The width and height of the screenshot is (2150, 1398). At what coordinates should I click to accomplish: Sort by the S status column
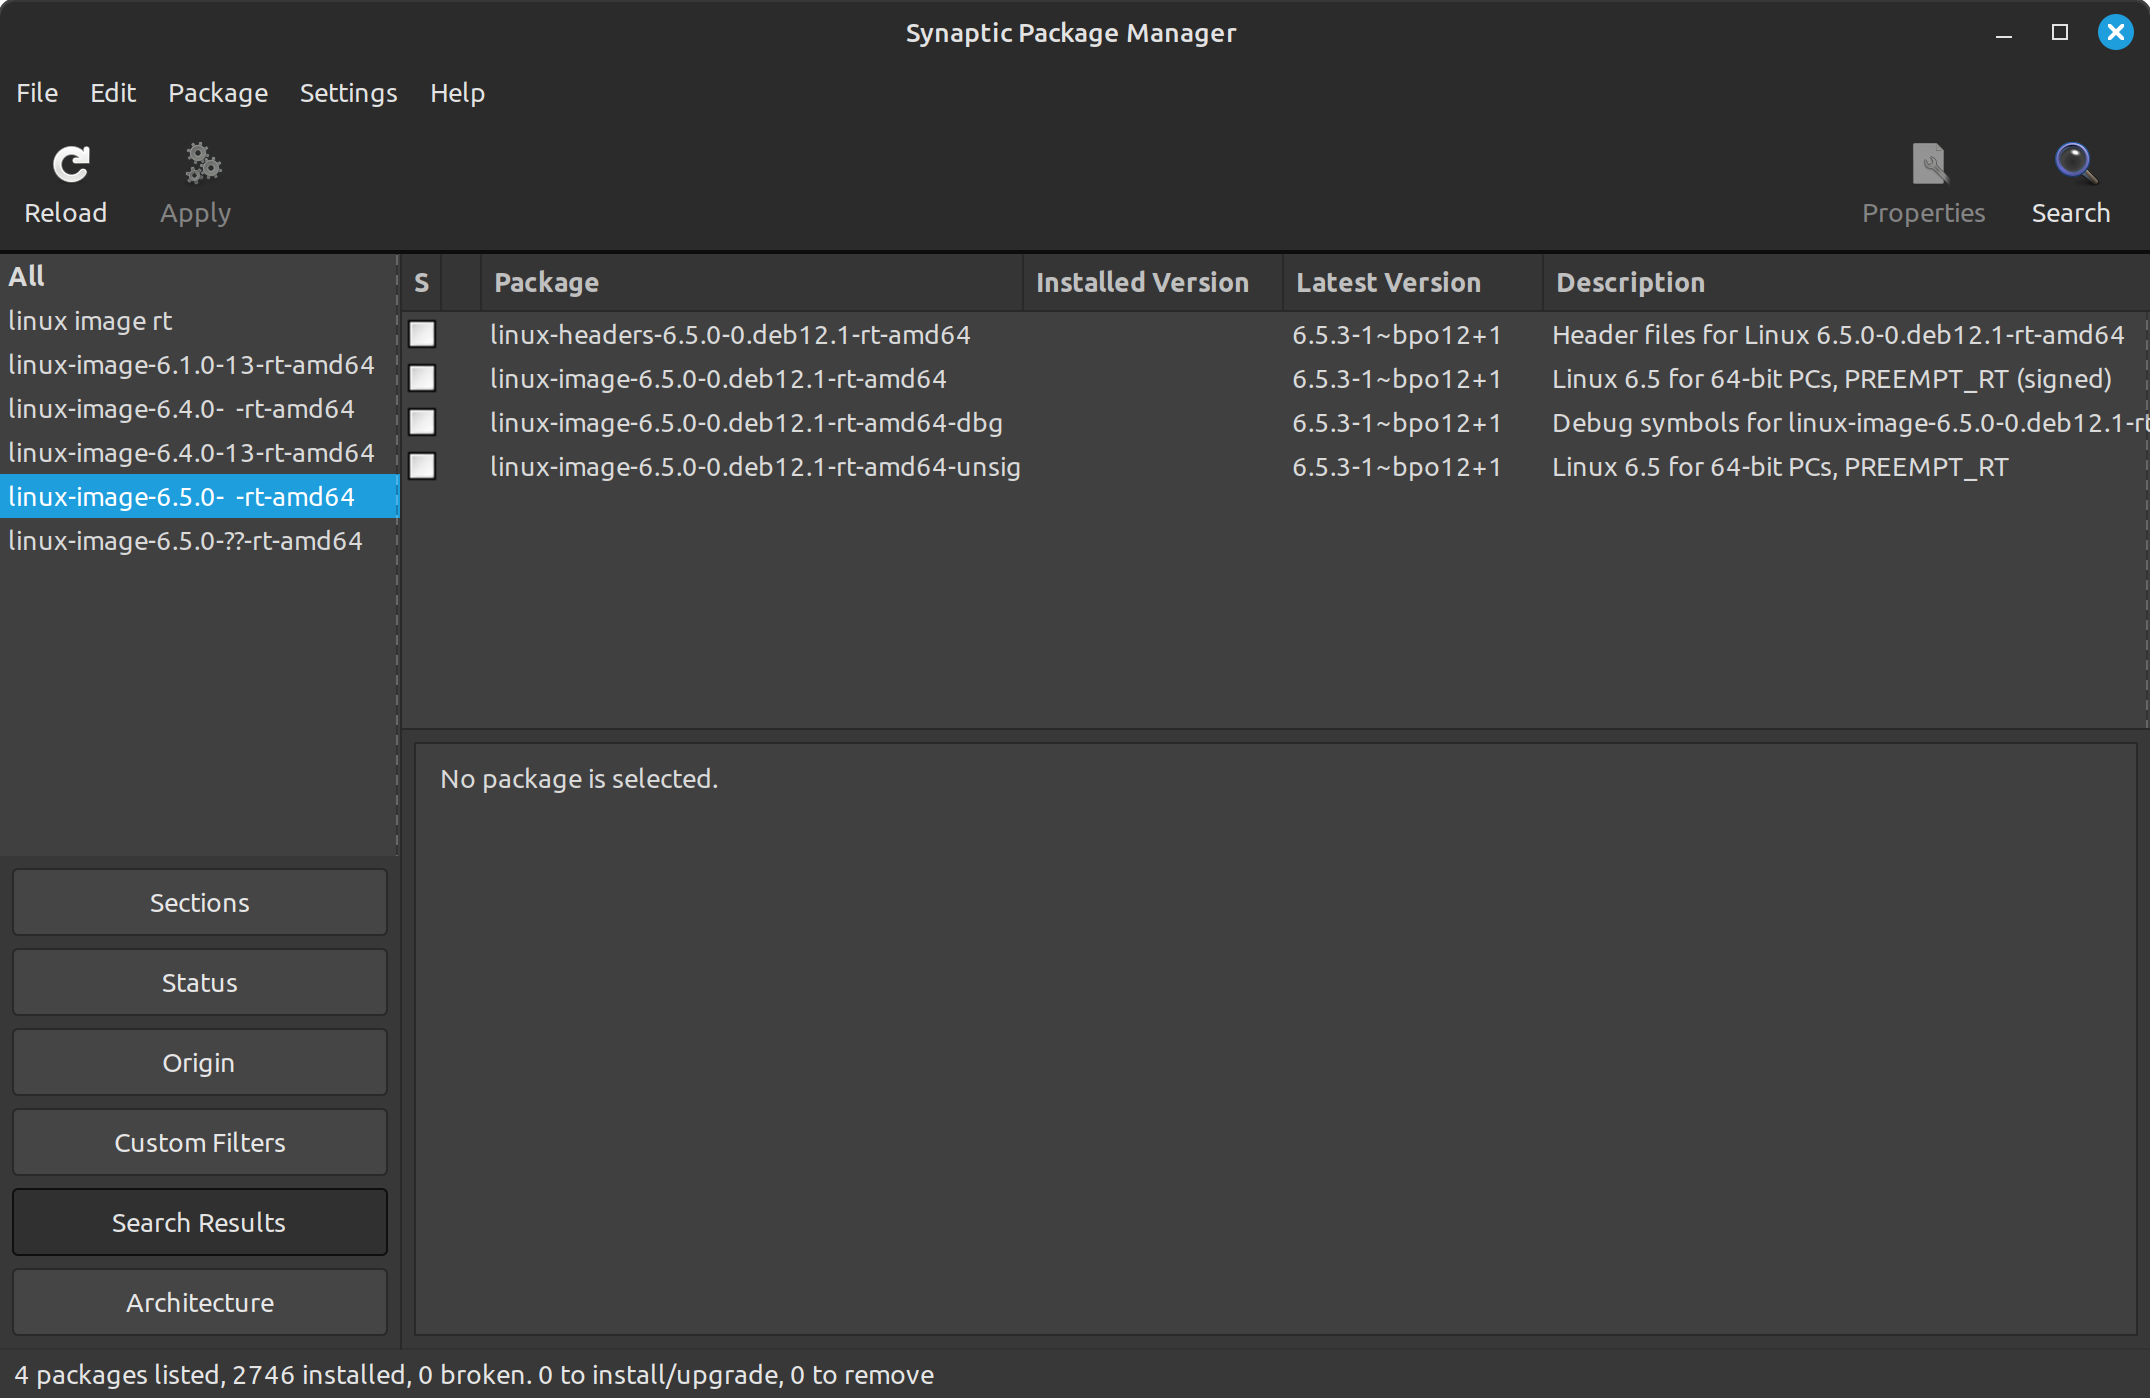coord(421,283)
